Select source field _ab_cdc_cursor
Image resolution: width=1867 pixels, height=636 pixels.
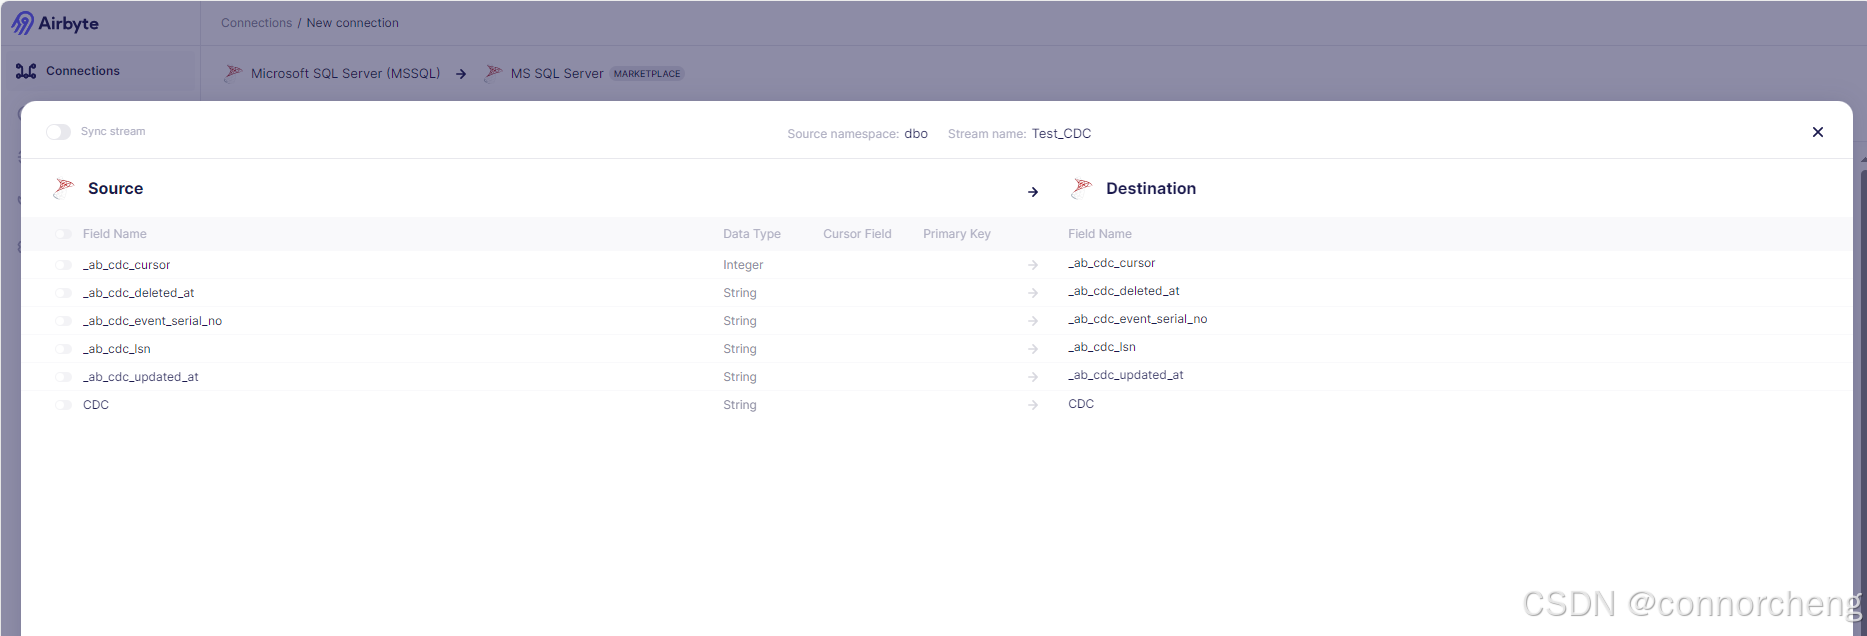(127, 265)
